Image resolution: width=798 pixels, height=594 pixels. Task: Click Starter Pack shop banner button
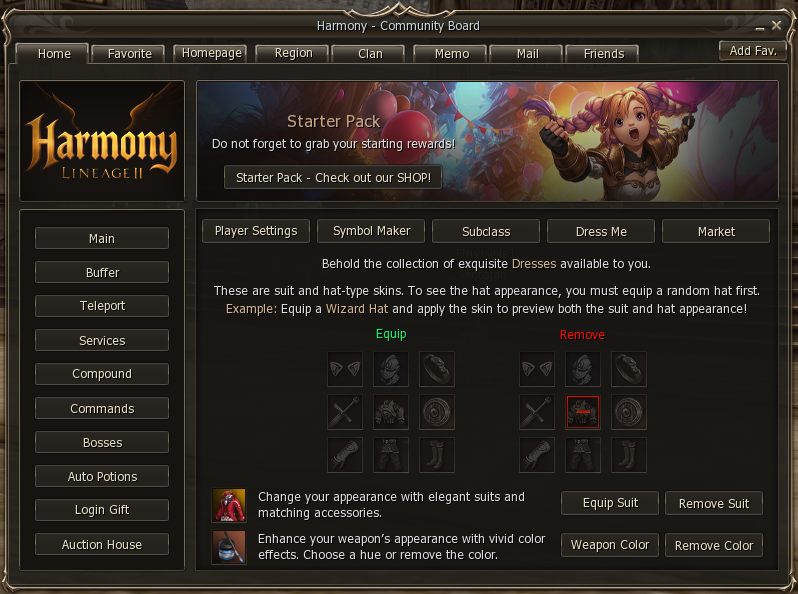tap(333, 177)
